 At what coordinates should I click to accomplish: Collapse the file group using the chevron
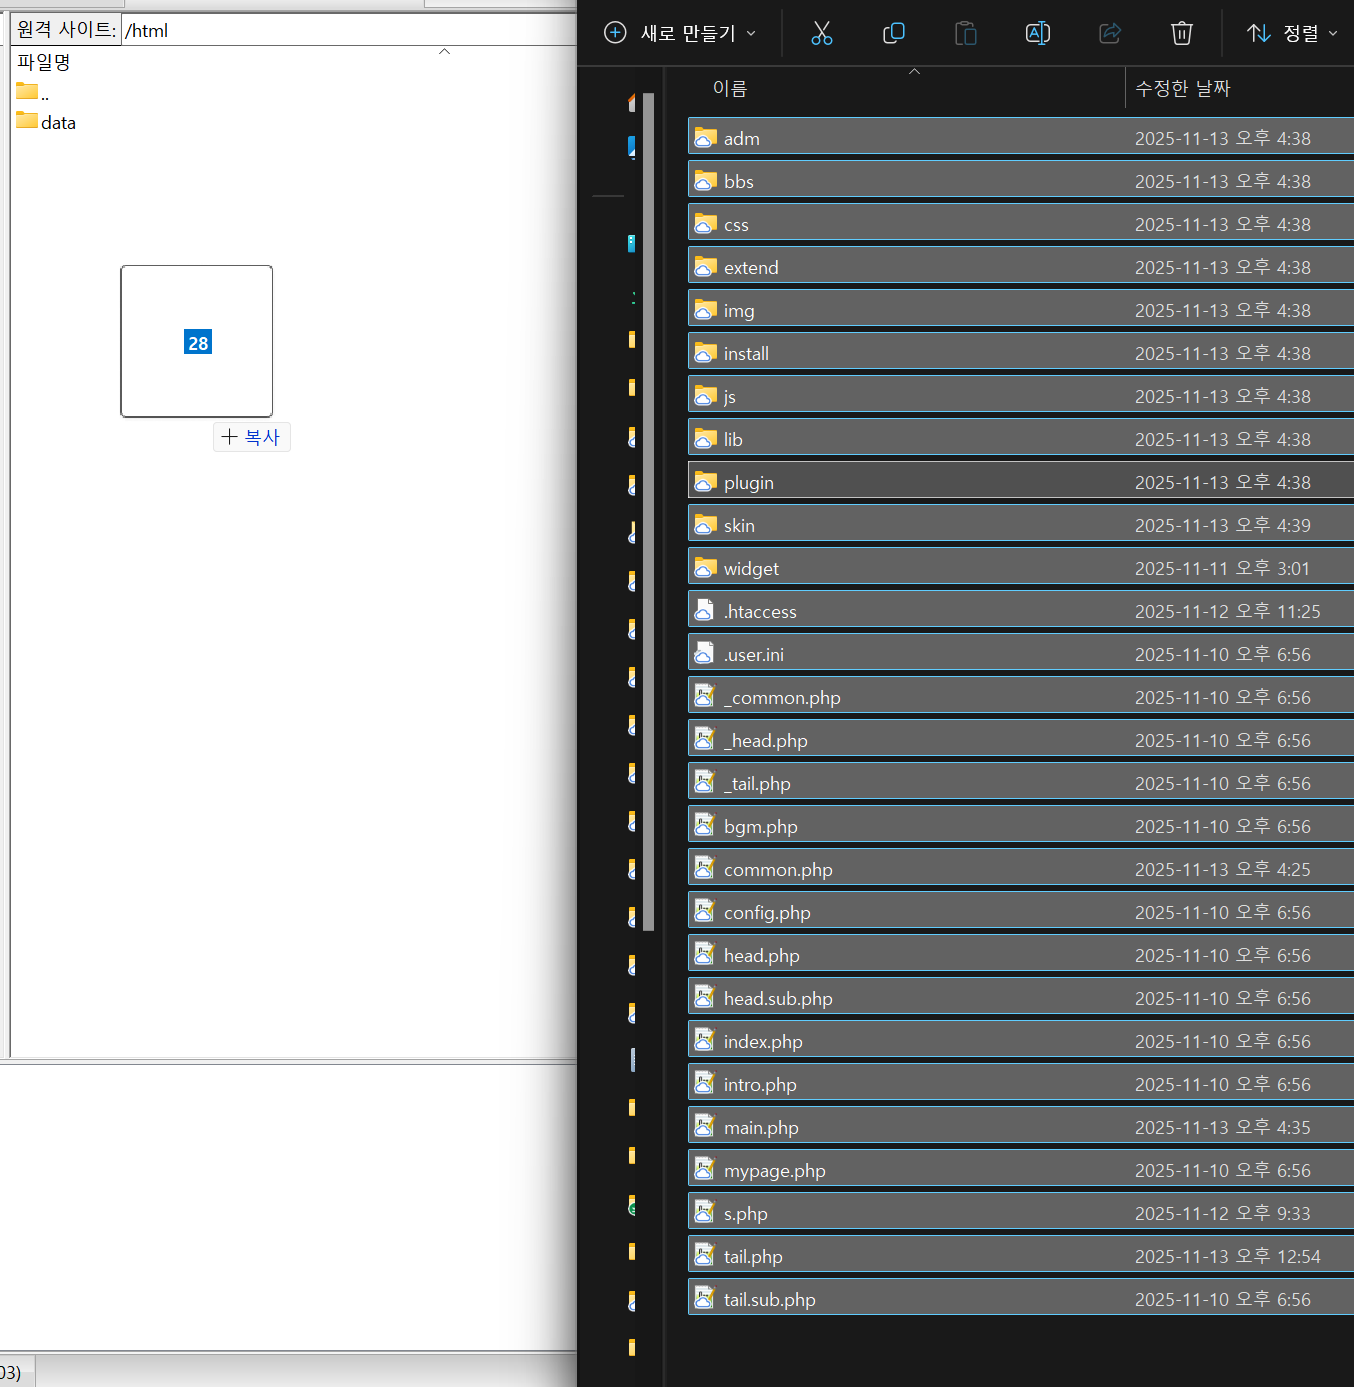[913, 71]
